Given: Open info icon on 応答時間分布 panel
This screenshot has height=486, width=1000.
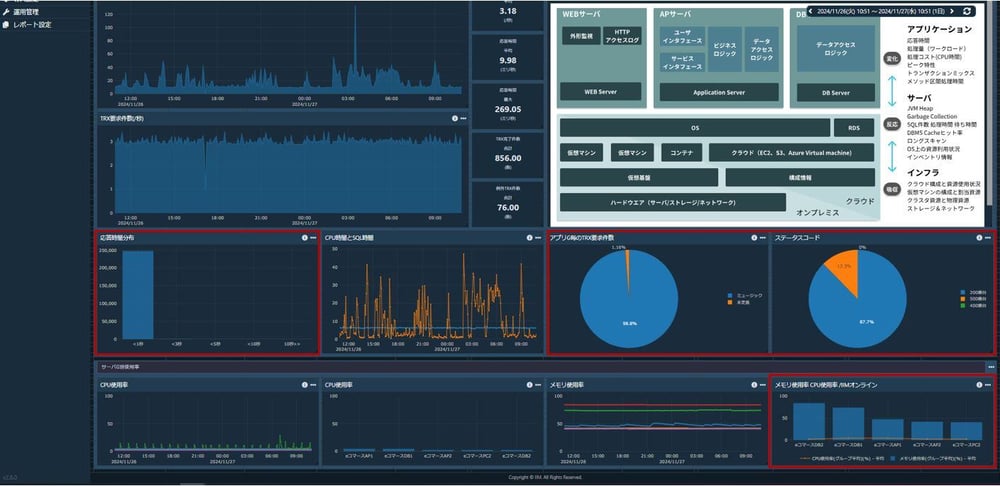Looking at the screenshot, I should coord(304,238).
